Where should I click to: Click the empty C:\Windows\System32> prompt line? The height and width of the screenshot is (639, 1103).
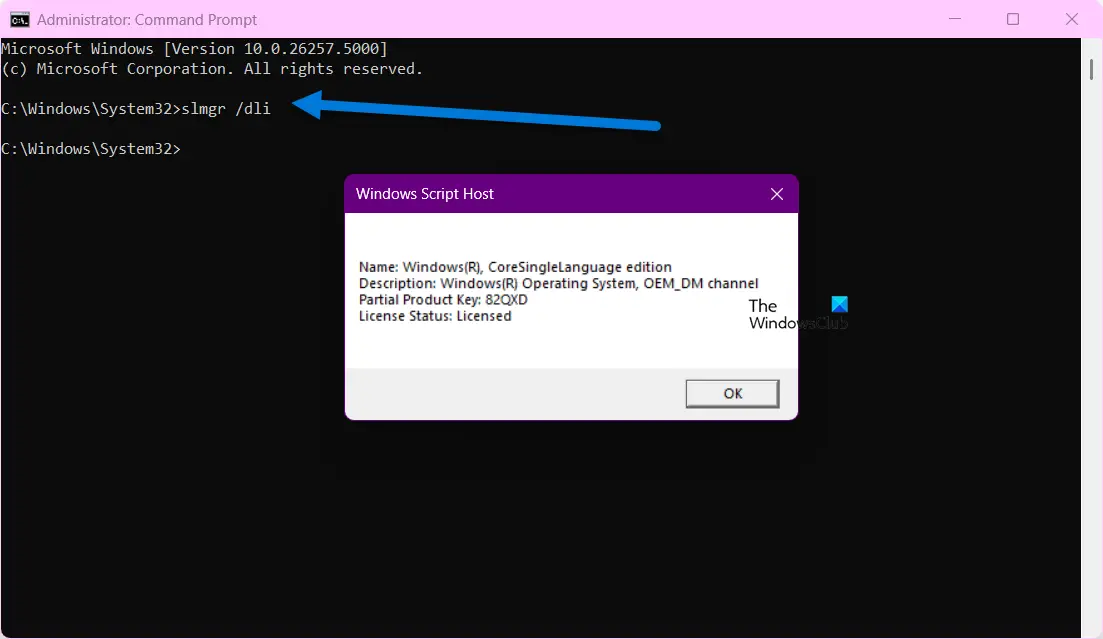coord(91,148)
